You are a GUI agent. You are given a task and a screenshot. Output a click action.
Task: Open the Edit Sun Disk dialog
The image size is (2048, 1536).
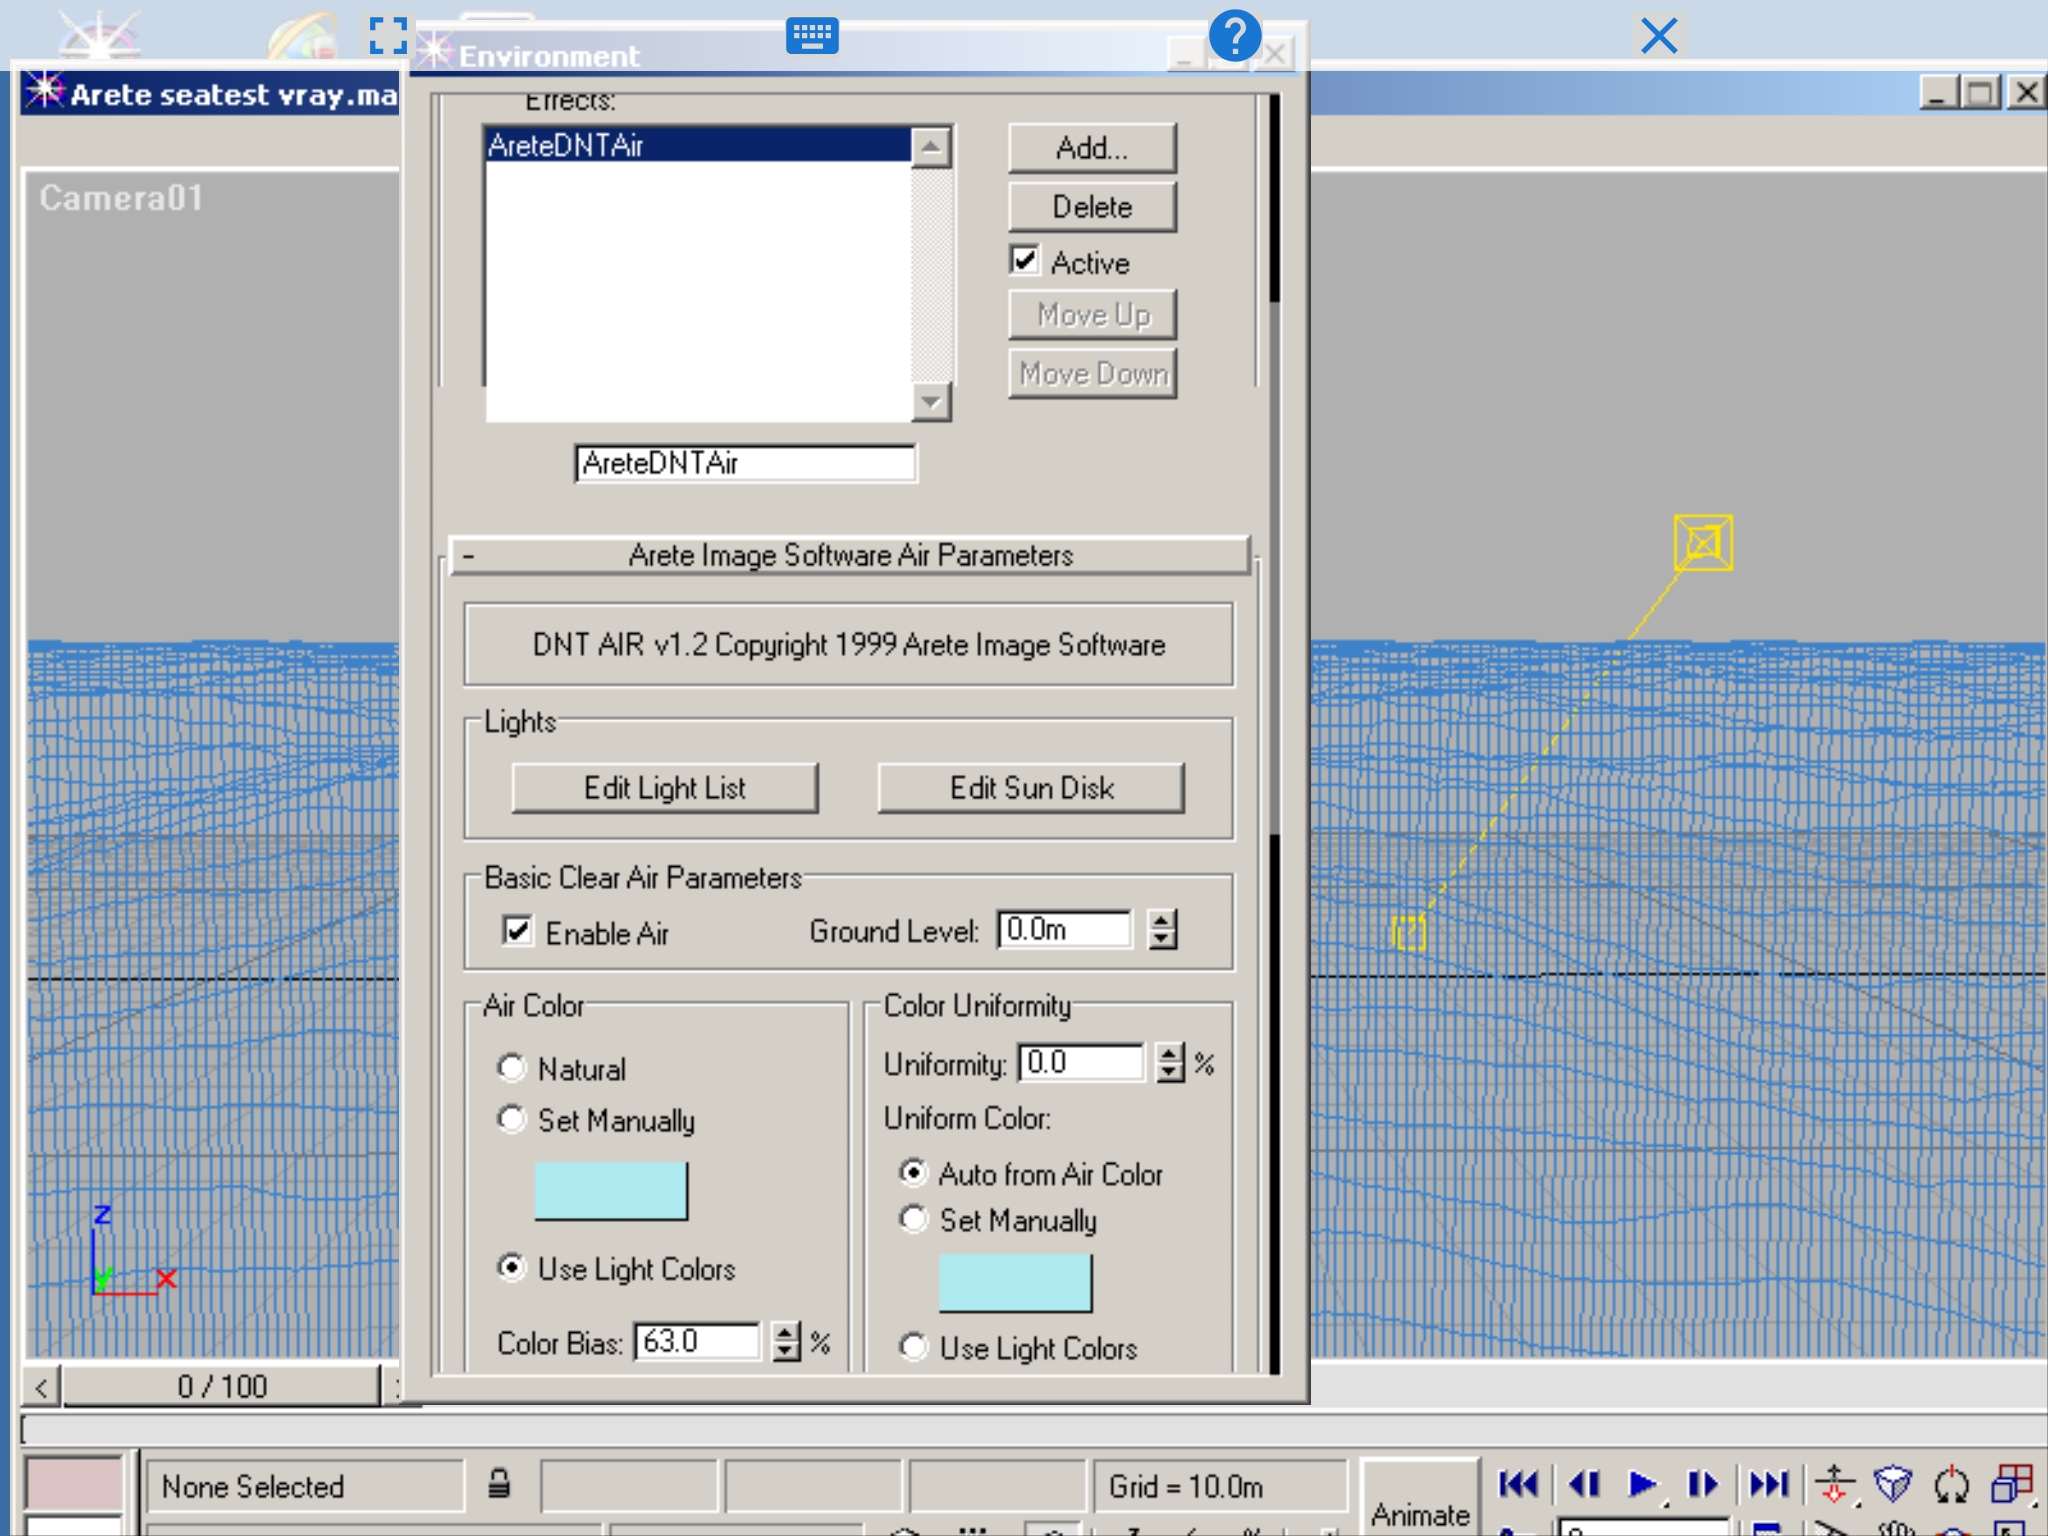[x=1031, y=788]
